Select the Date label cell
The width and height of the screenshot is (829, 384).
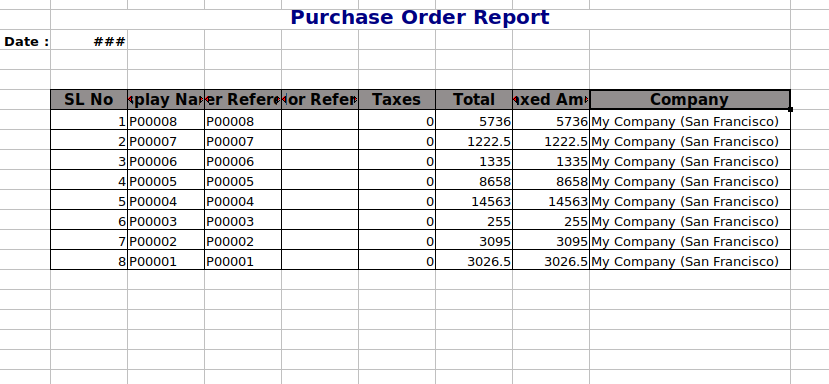25,41
